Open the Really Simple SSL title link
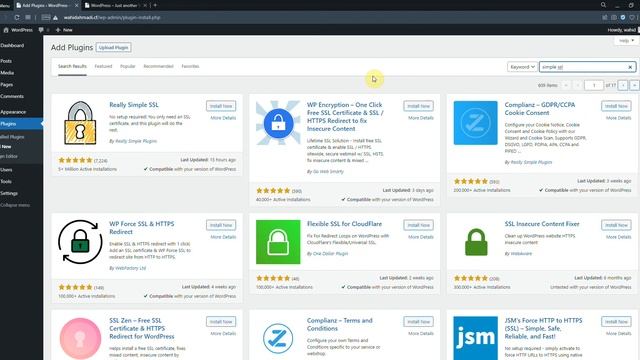This screenshot has height=360, width=640. (134, 105)
